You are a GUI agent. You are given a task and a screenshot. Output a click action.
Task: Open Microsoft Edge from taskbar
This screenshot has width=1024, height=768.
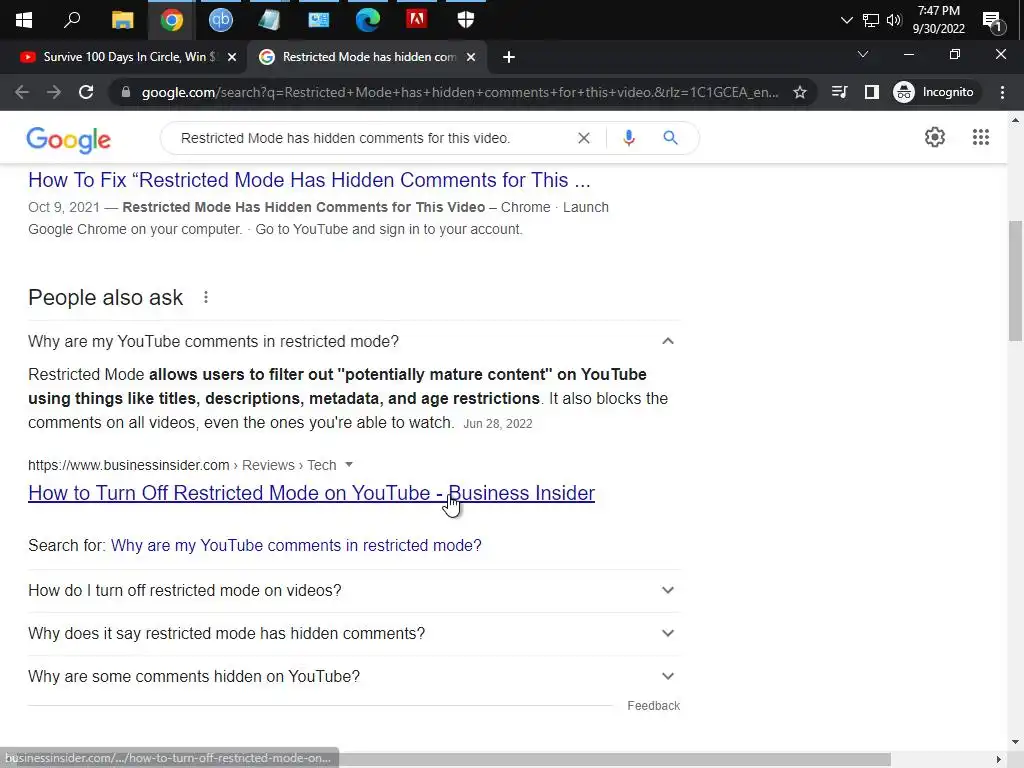pyautogui.click(x=368, y=20)
